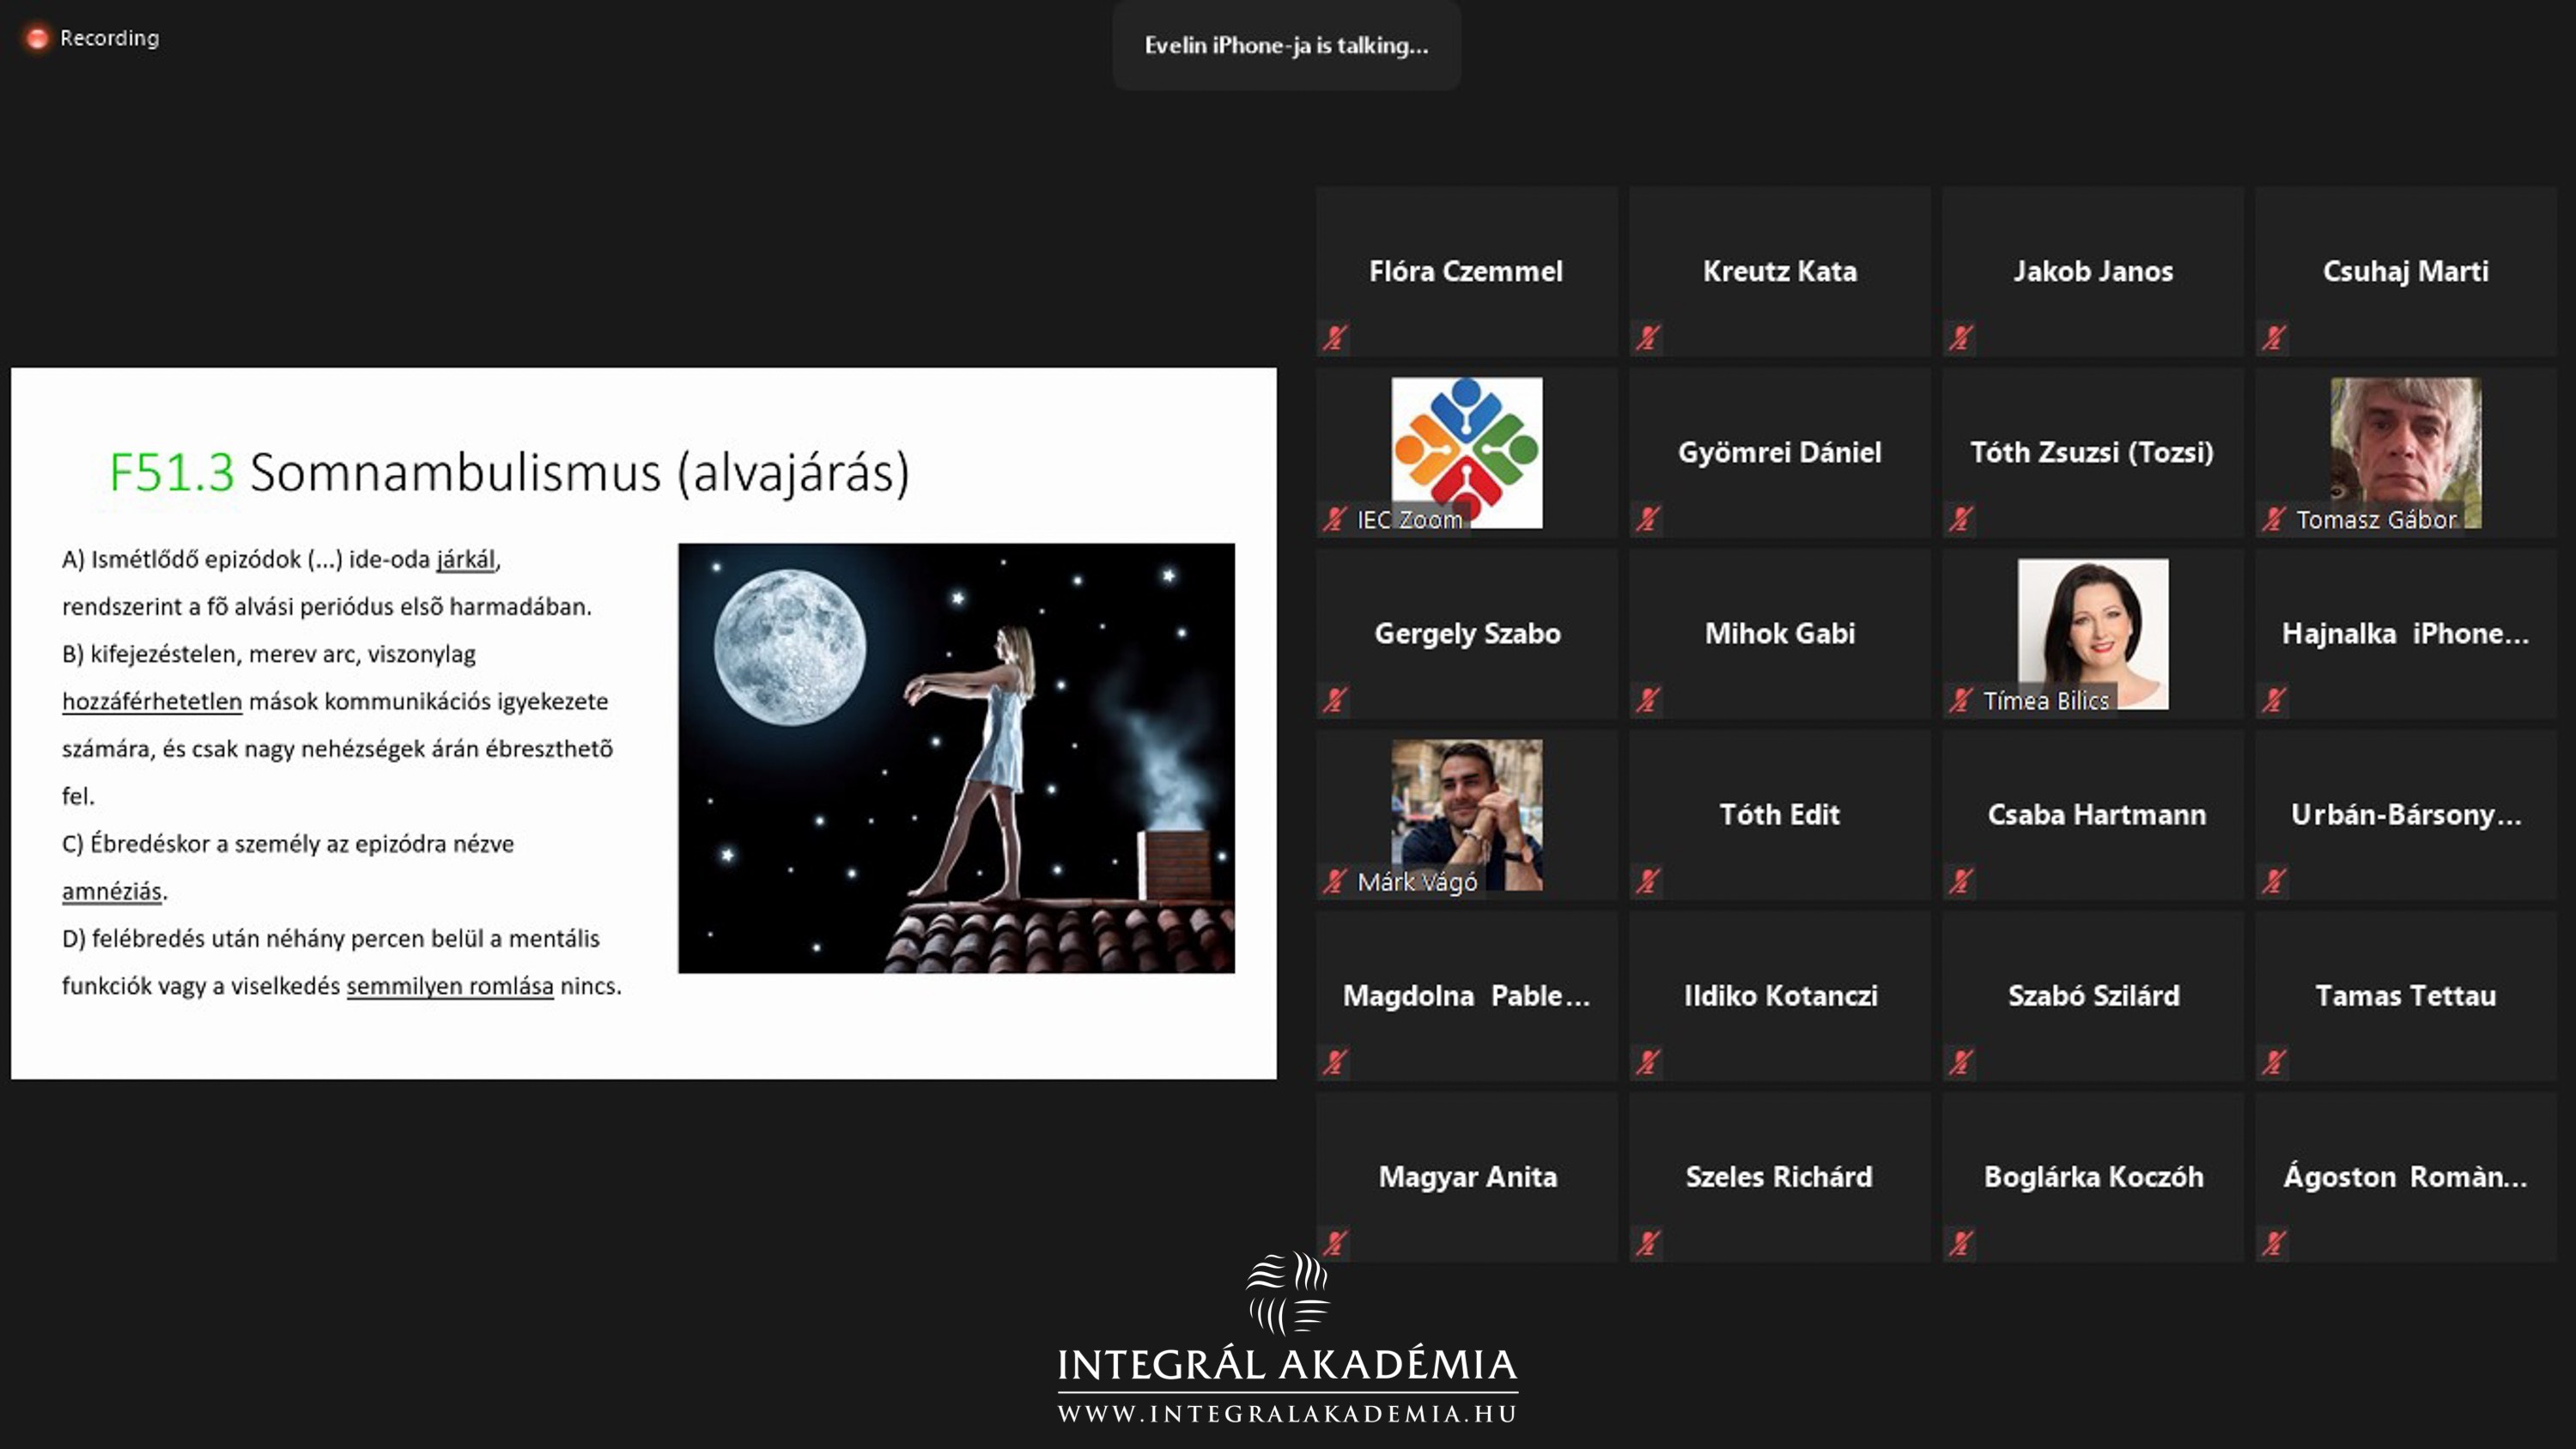Viewport: 2576px width, 1449px height.
Task: Click muted mic icon on Gyömrei Dániel tile
Action: pos(1648,519)
